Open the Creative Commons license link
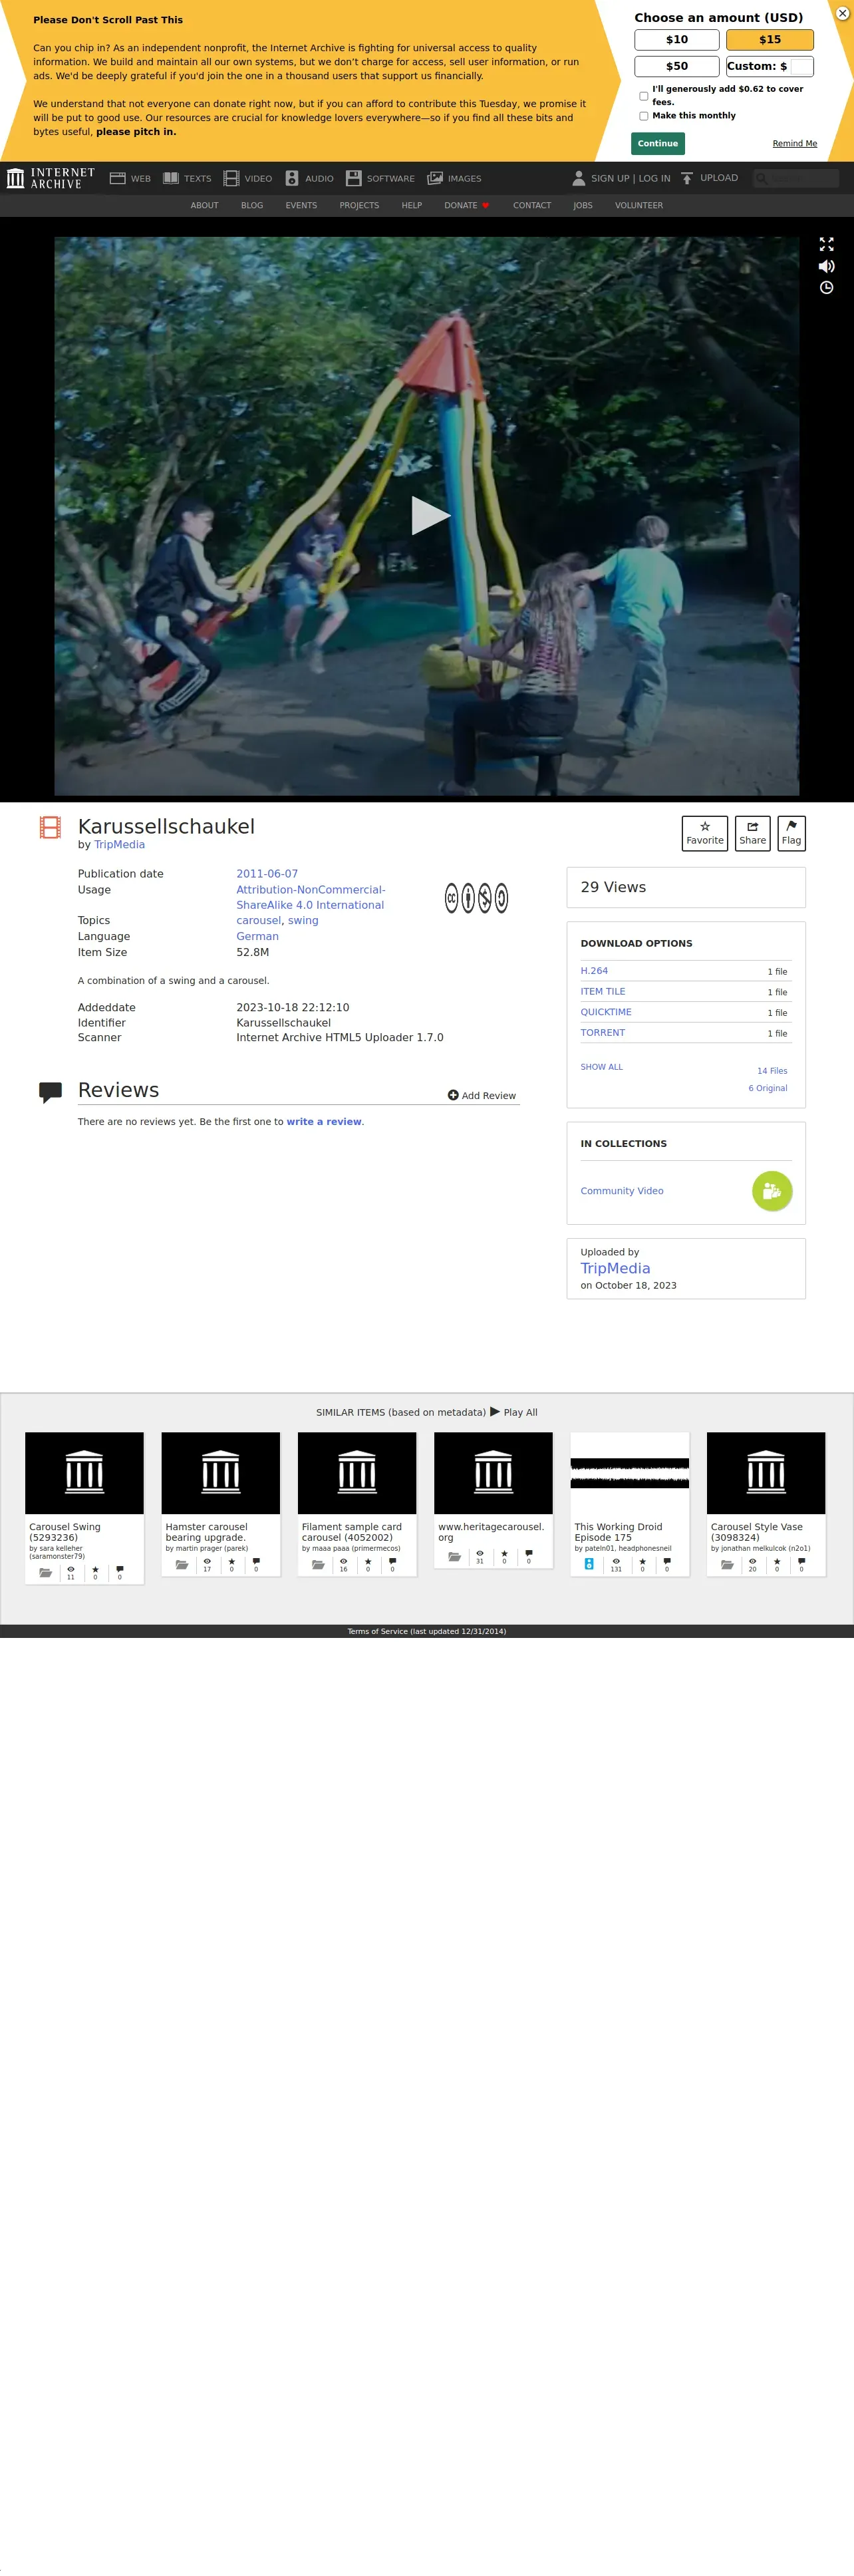 tap(311, 897)
